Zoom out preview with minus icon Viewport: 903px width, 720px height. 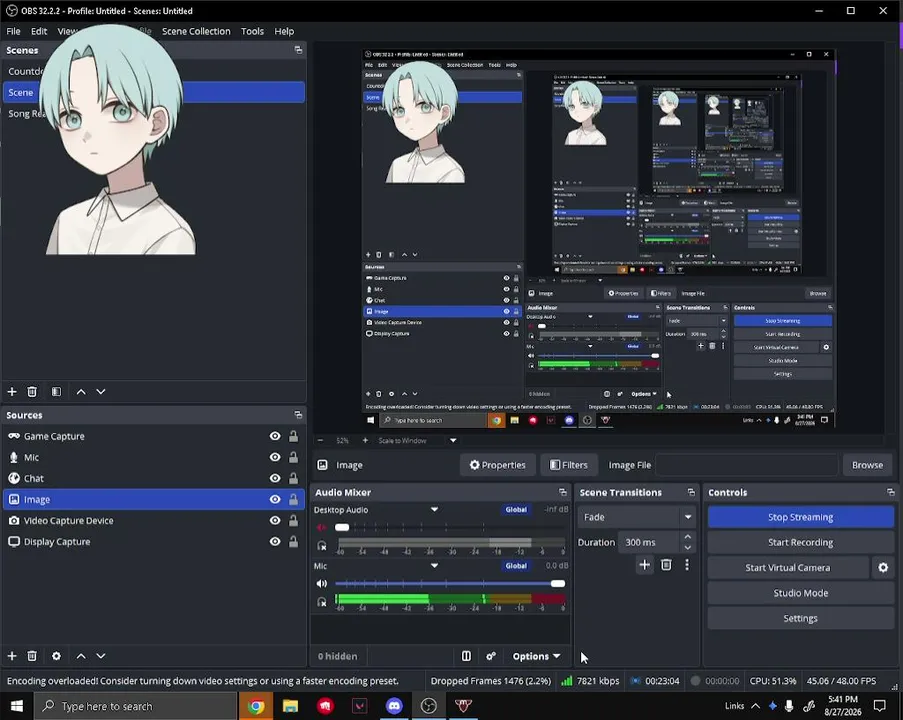tap(321, 441)
